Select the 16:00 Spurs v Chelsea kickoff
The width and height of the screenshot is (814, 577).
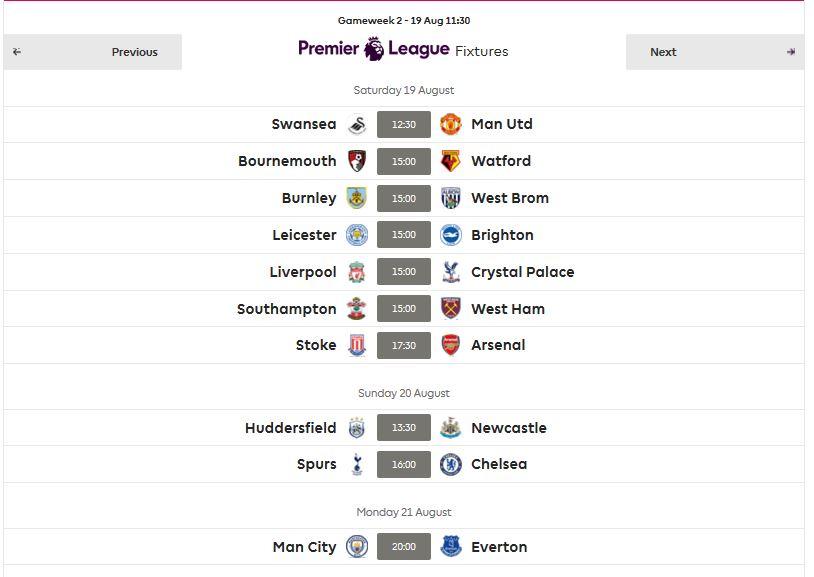404,464
